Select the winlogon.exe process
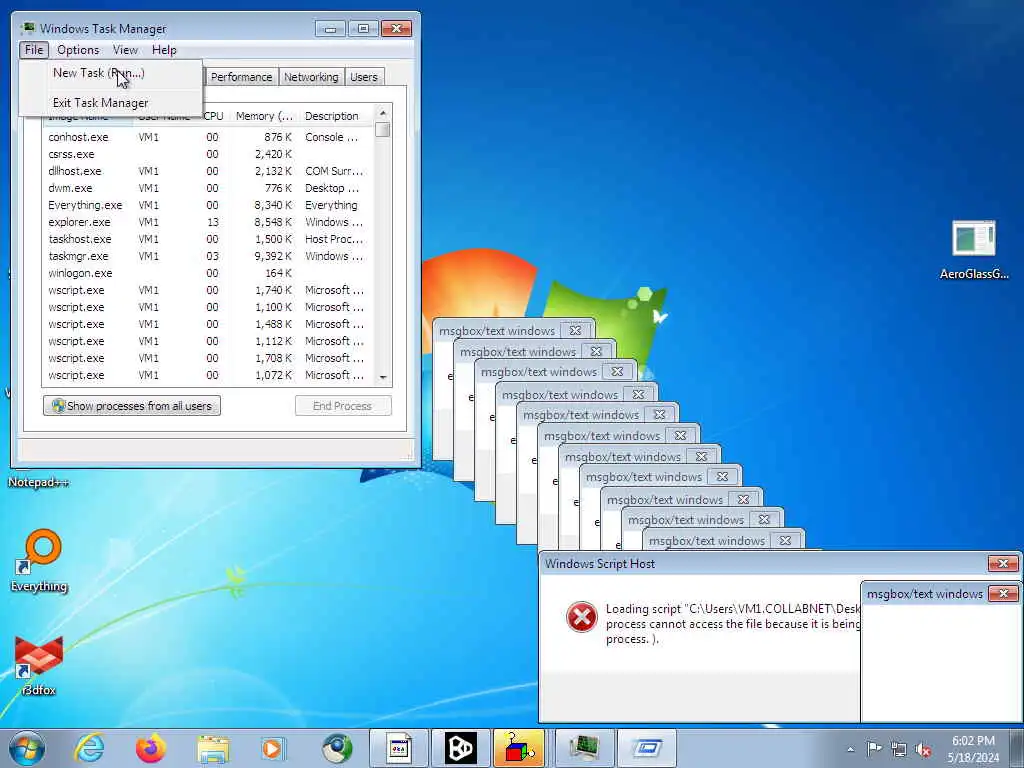Viewport: 1024px width, 768px height. (x=208, y=273)
